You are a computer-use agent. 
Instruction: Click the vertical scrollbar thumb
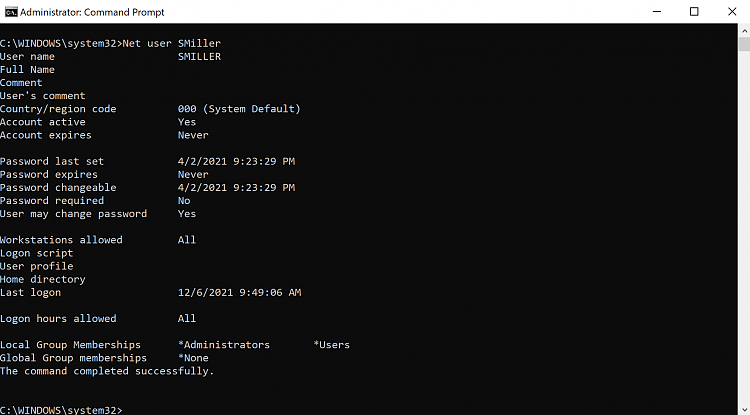pyautogui.click(x=743, y=45)
